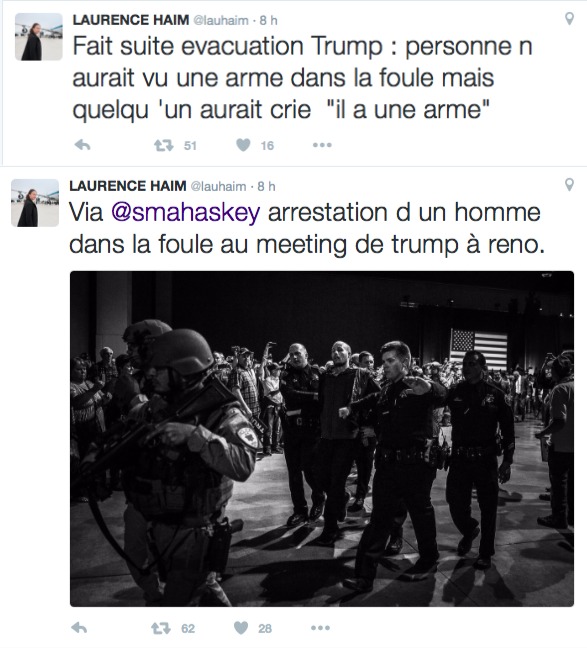This screenshot has height=648, width=587.
Task: Click the profile avatar of second tweet
Action: click(x=35, y=203)
